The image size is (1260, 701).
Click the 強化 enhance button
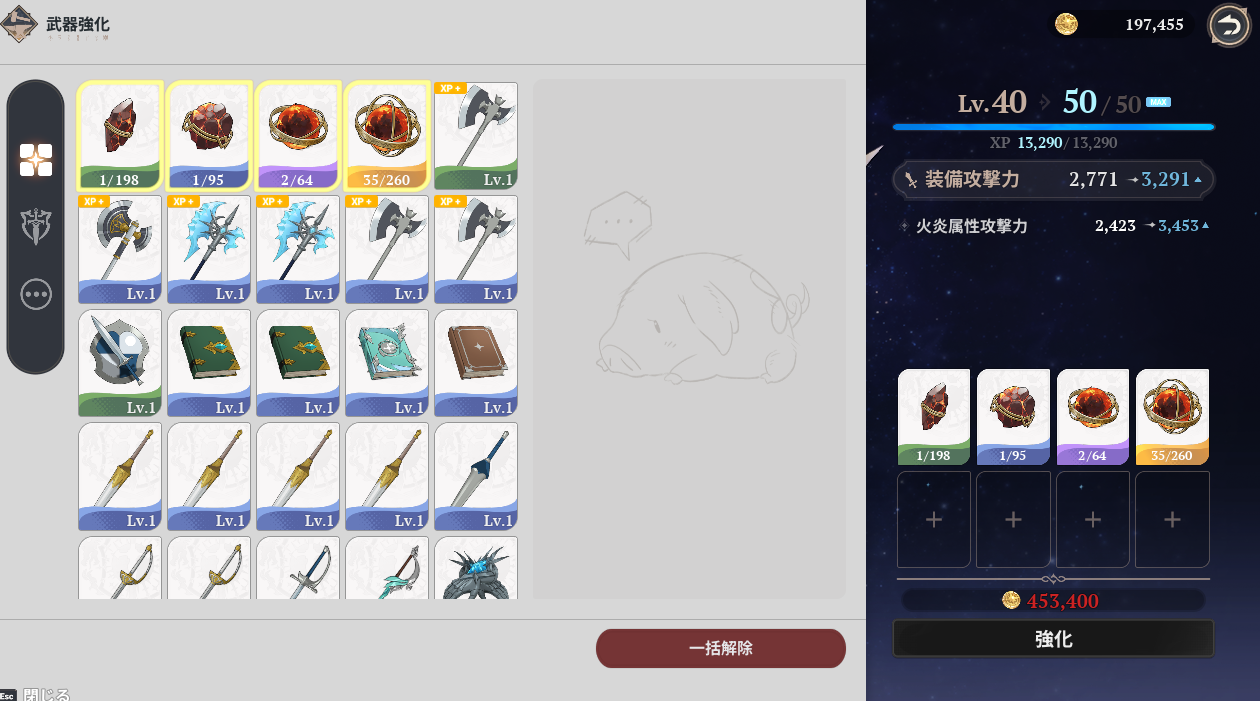tap(1053, 639)
